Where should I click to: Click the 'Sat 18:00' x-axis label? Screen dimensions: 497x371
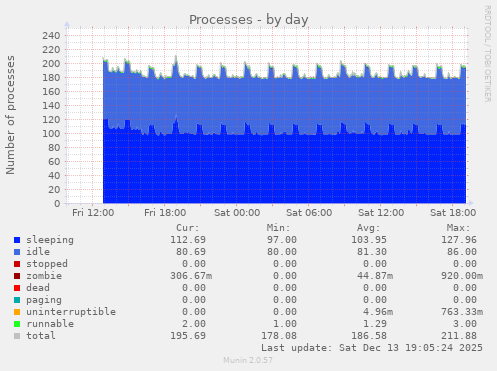coord(453,213)
